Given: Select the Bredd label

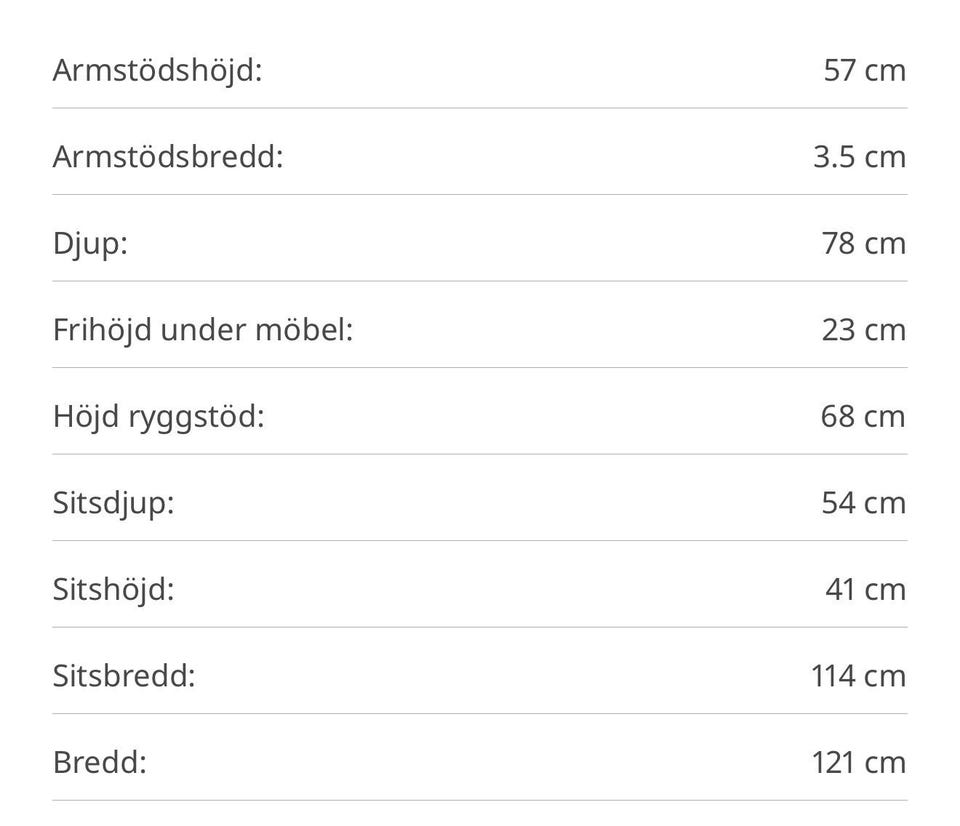Looking at the screenshot, I should [x=100, y=763].
